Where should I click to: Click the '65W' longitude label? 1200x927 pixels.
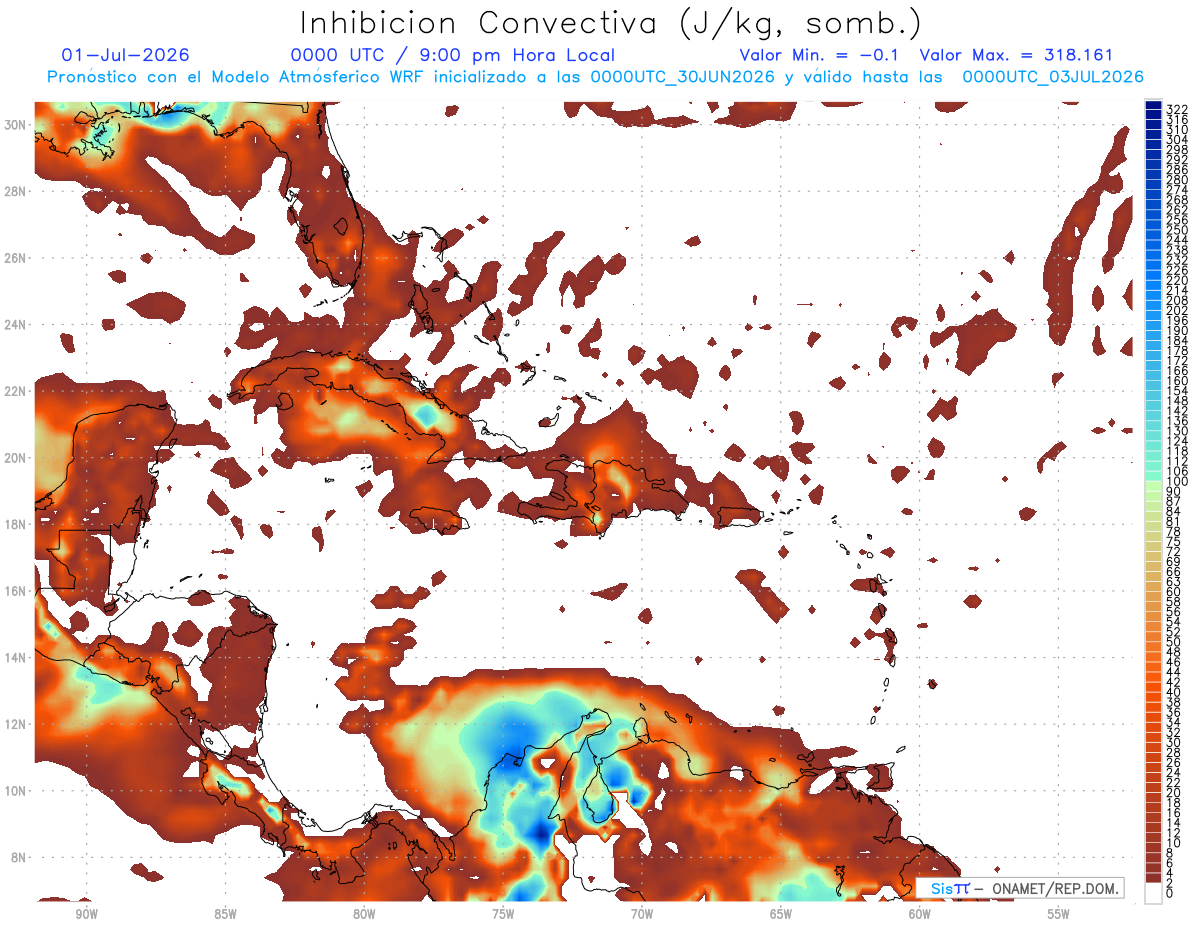tap(781, 914)
